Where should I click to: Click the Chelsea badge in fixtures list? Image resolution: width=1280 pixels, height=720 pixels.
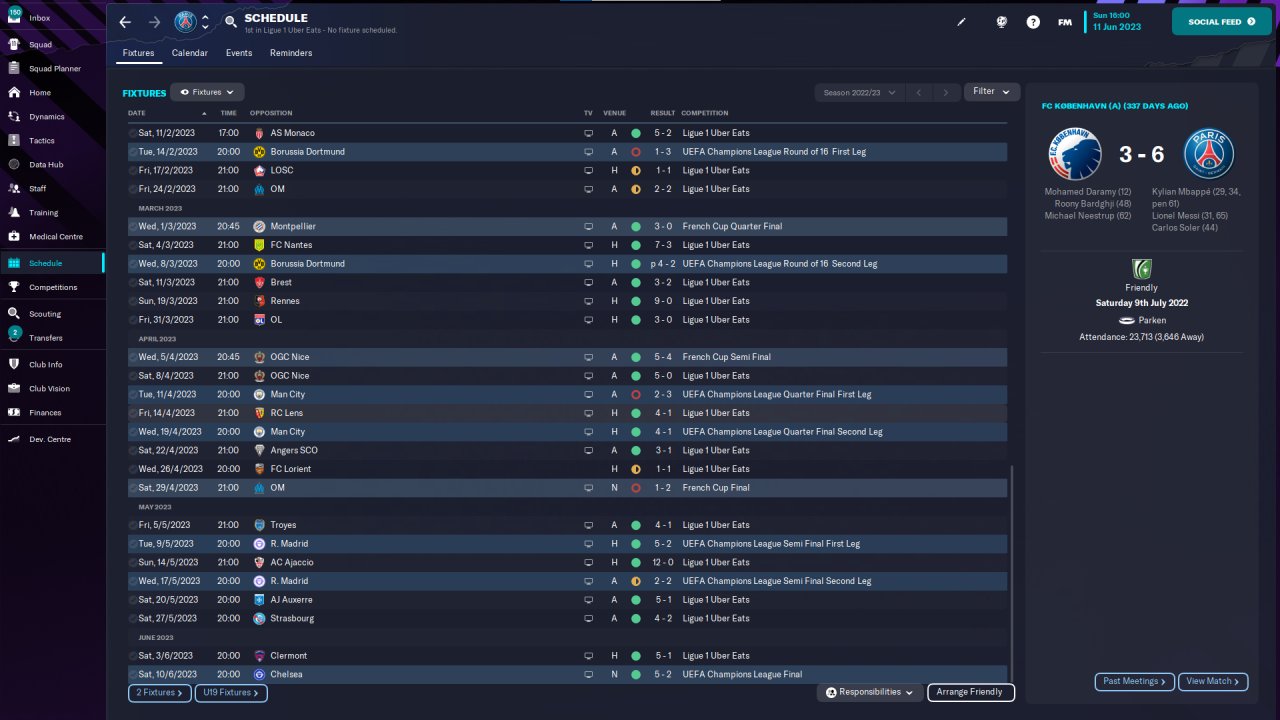click(259, 674)
